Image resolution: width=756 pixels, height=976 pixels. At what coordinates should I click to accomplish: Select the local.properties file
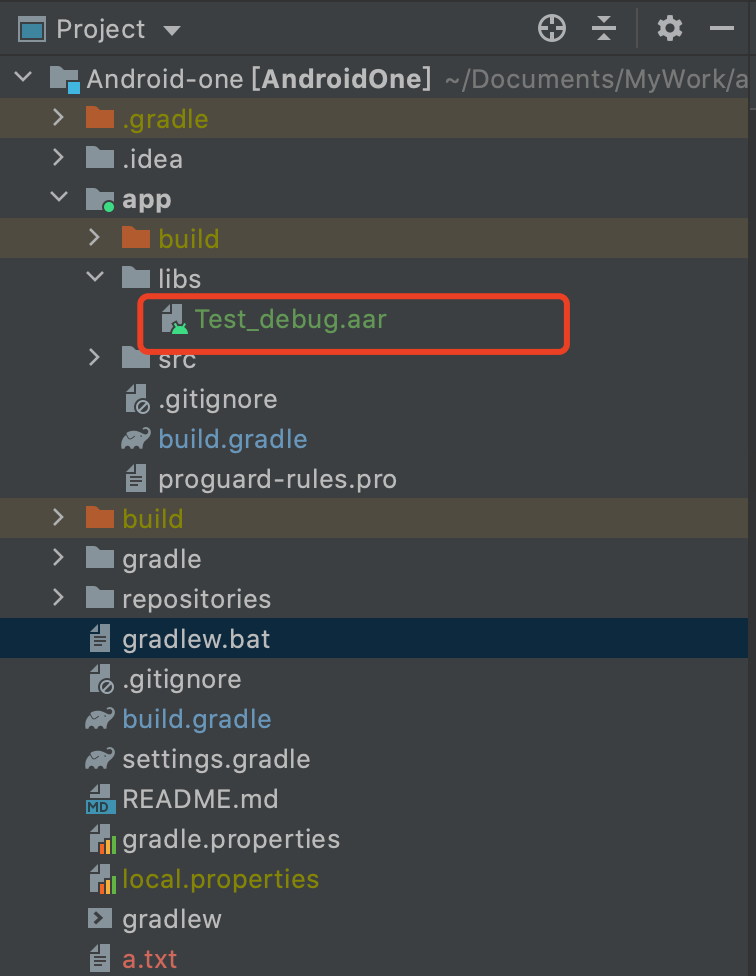[220, 879]
